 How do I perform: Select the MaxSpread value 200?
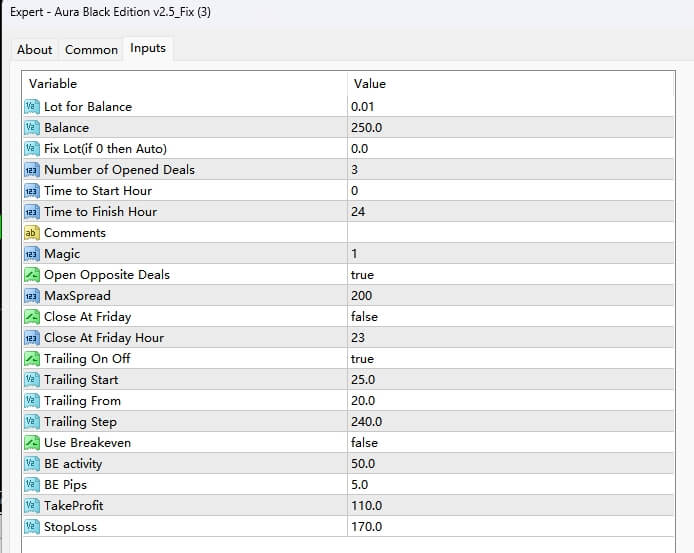(362, 296)
